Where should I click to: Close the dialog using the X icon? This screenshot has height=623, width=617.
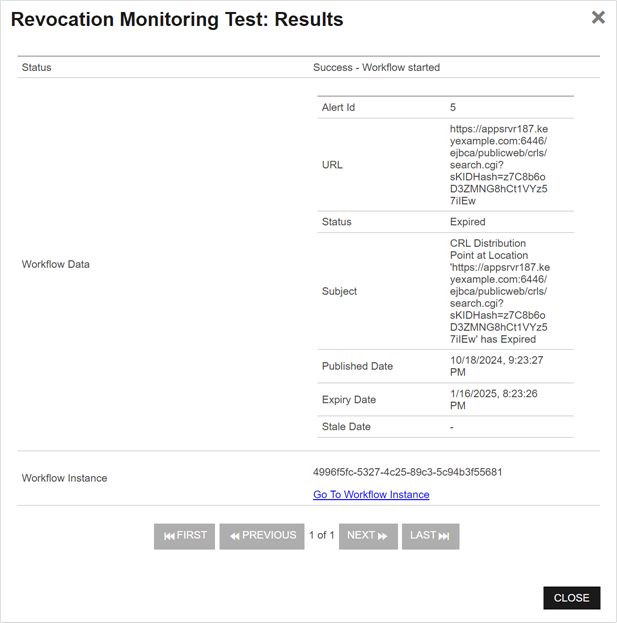598,18
